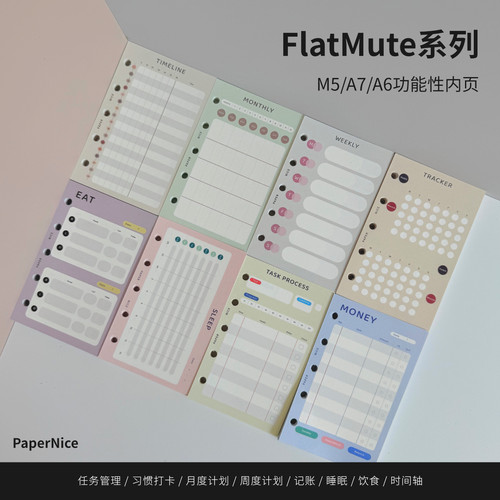Viewport: 500px width, 500px height.
Task: Click the TASK PROCESS page title
Action: click(x=287, y=280)
